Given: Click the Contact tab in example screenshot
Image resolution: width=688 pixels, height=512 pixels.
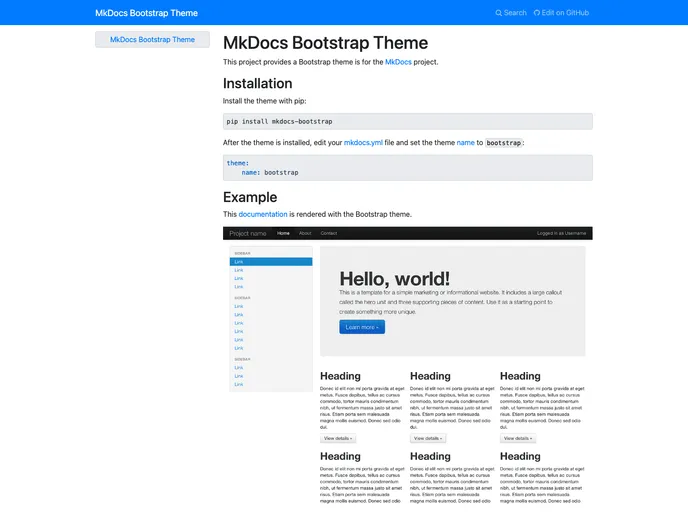Looking at the screenshot, I should (x=329, y=233).
